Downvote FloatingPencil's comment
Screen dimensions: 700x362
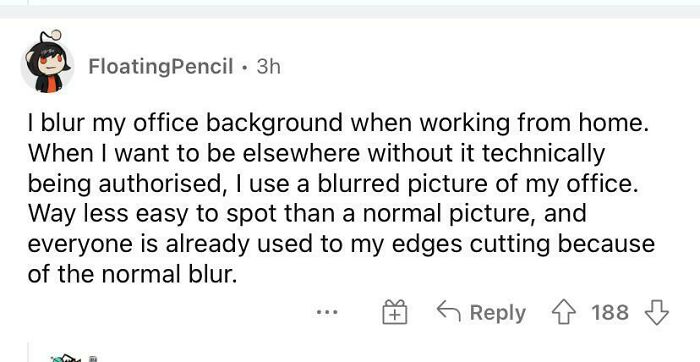pyautogui.click(x=657, y=312)
